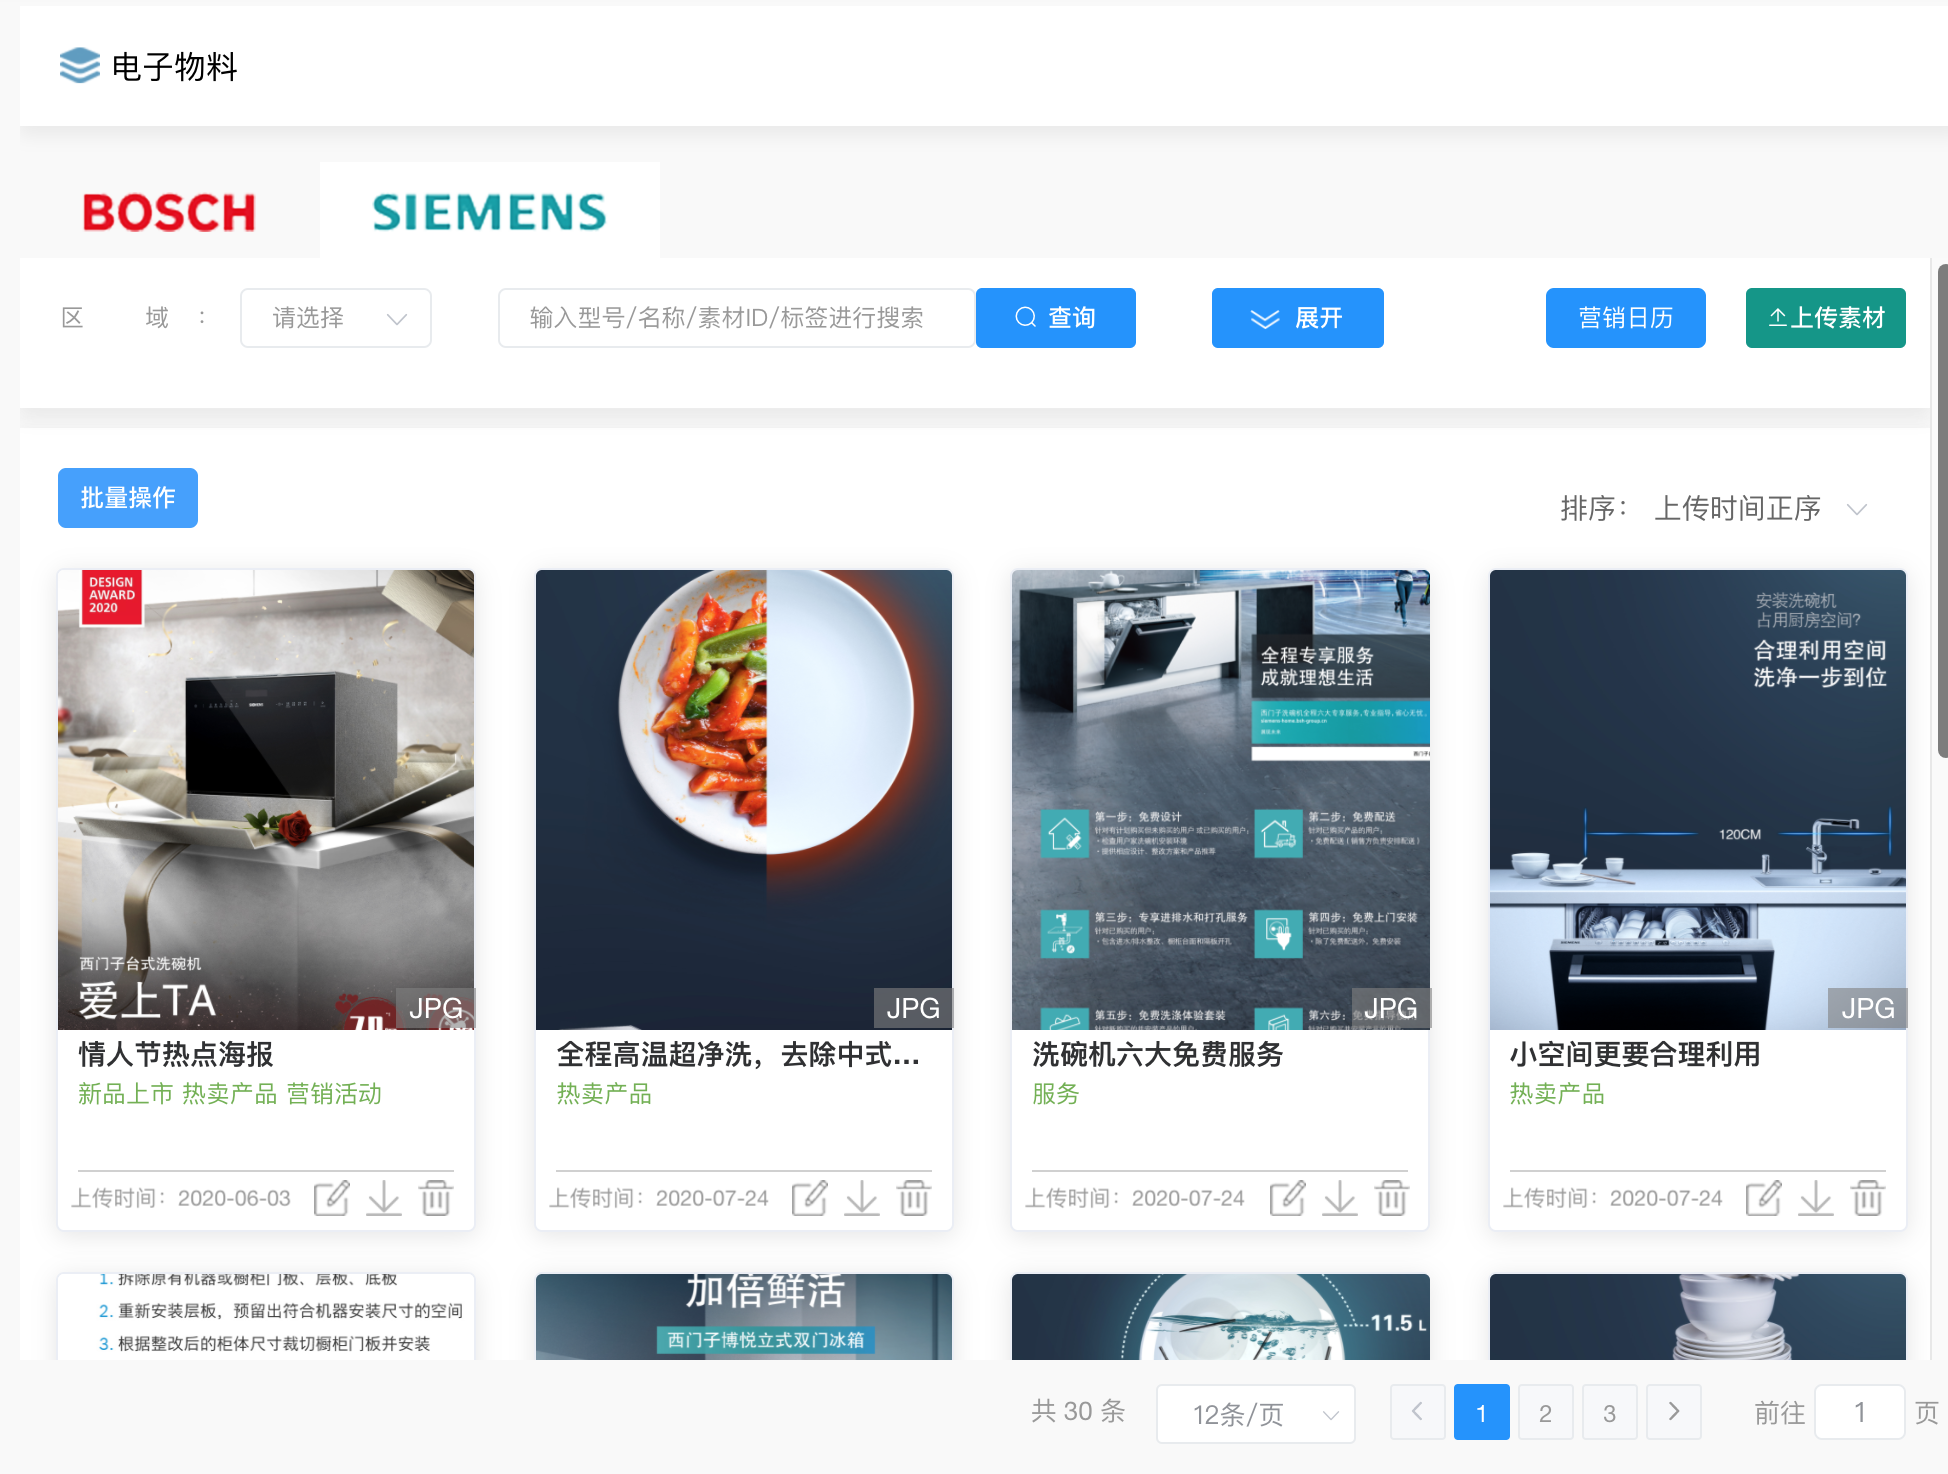Focus the model/name search input field
The image size is (1948, 1474).
[x=735, y=318]
